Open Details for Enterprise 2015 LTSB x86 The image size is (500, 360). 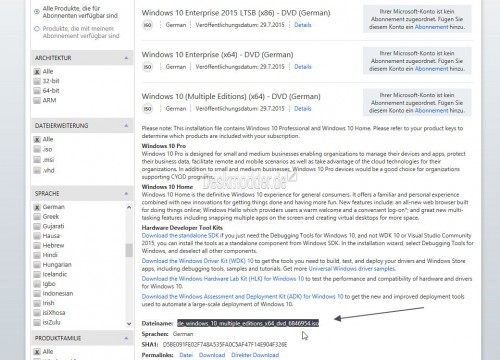pos(303,25)
